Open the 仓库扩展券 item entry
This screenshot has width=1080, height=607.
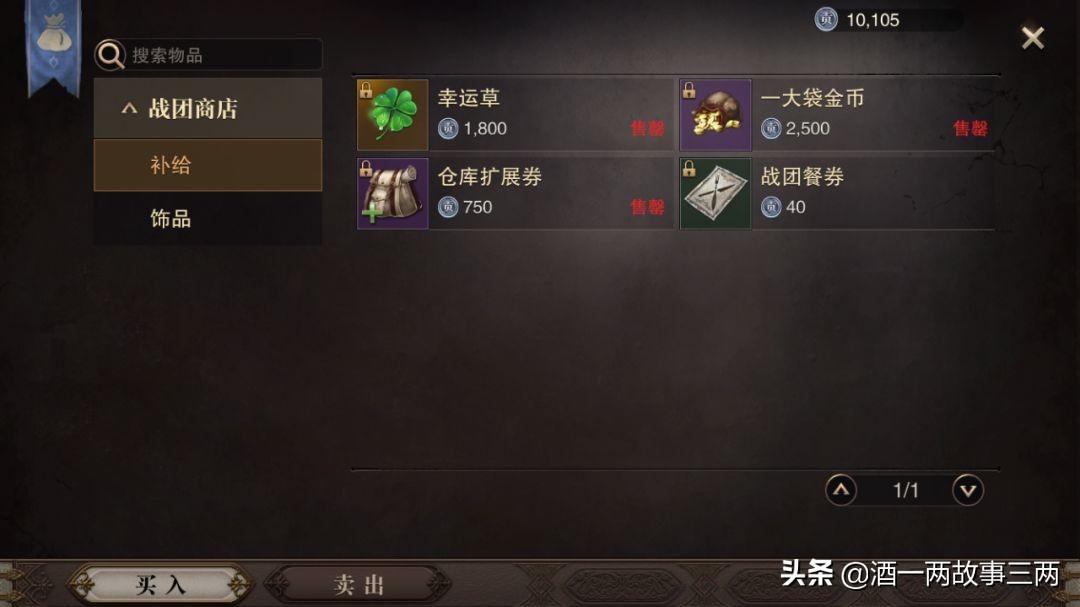[x=515, y=194]
